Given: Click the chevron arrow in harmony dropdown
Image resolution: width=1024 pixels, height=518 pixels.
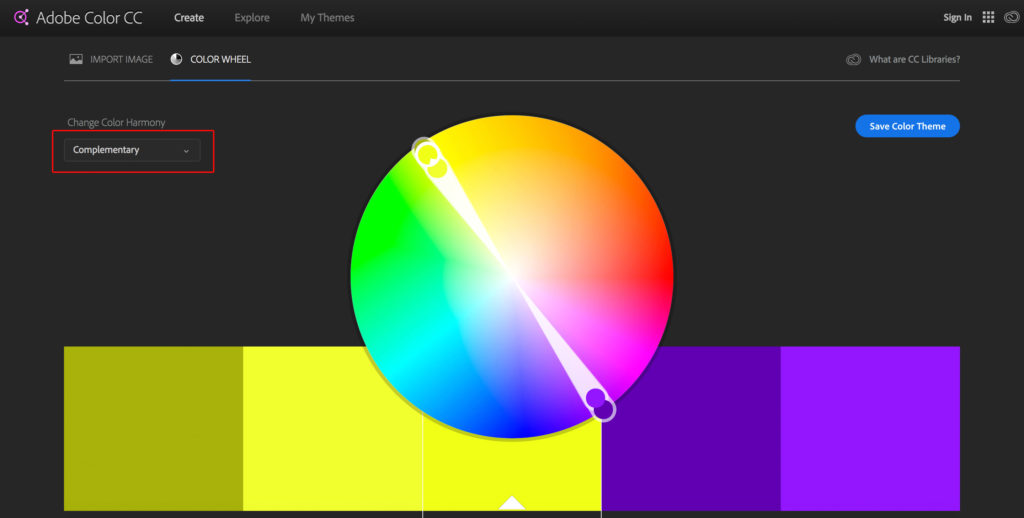Looking at the screenshot, I should pyautogui.click(x=186, y=151).
